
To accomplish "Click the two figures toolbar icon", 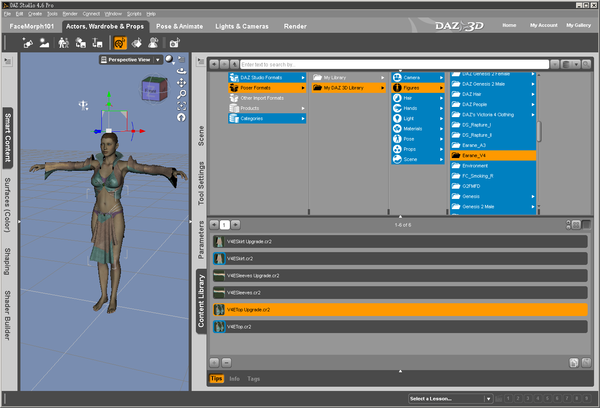I will click(x=64, y=43).
